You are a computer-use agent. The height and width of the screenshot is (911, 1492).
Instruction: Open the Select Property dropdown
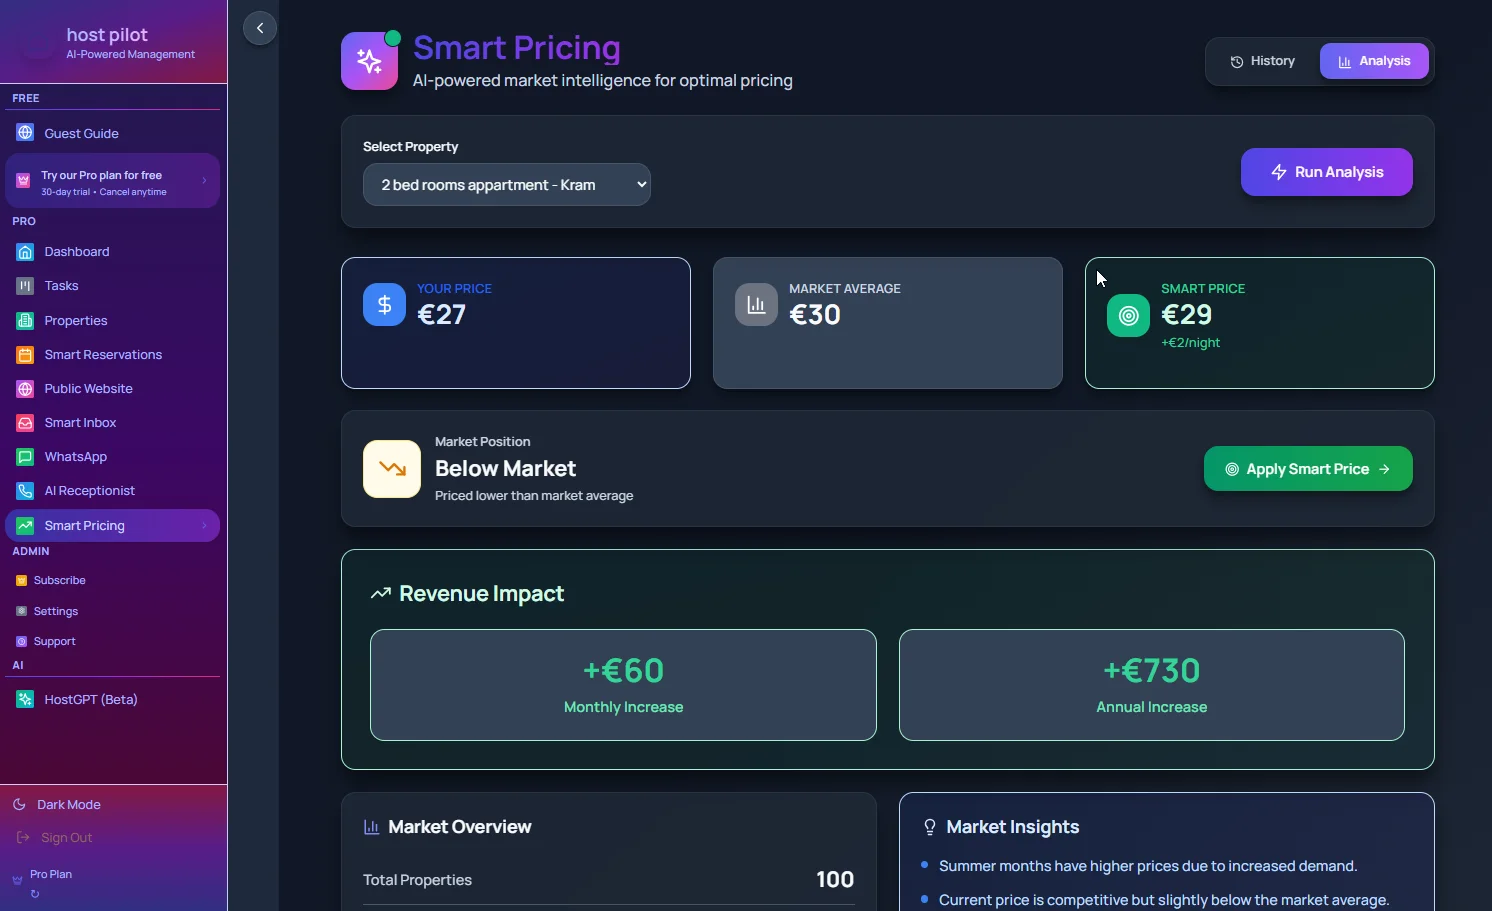pos(507,185)
